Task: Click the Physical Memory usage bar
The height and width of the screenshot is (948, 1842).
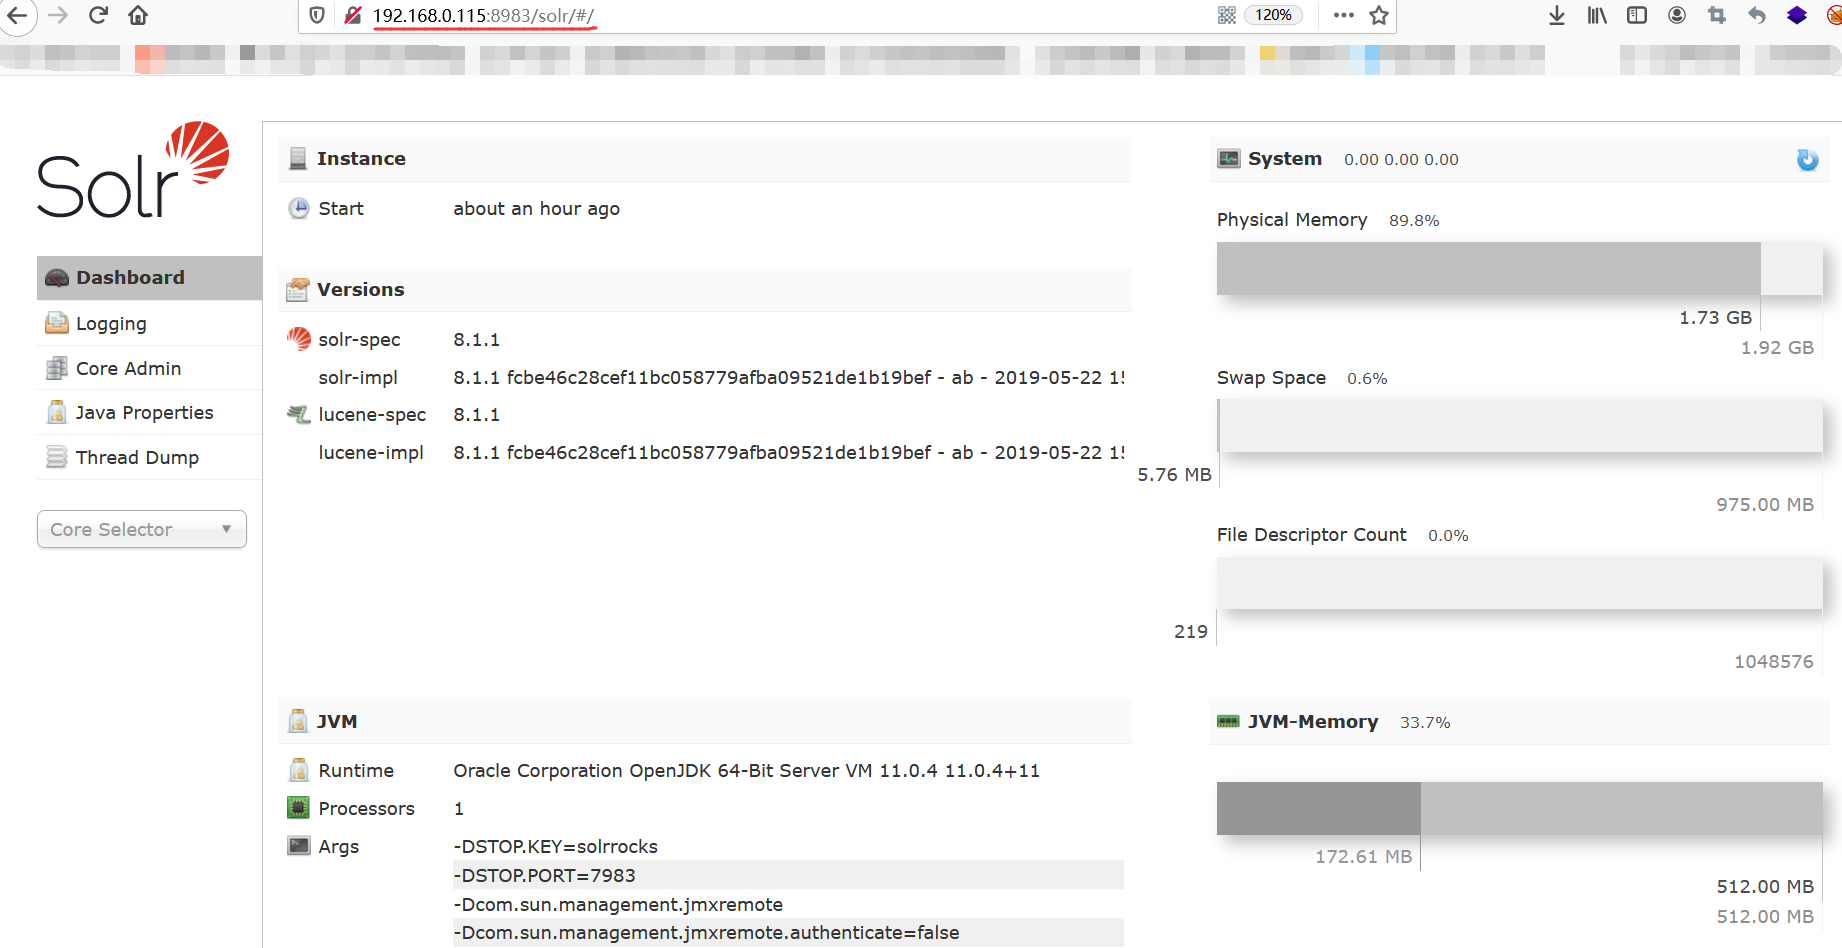Action: click(1519, 268)
